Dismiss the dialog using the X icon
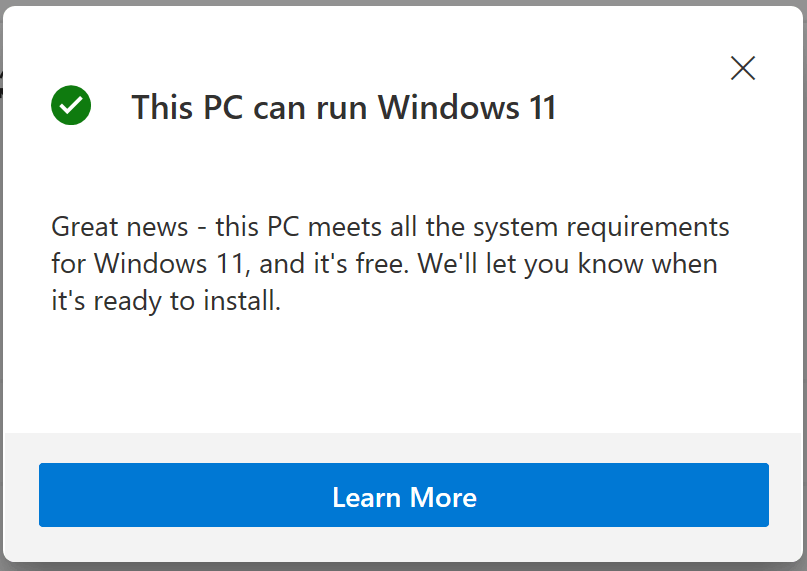Screen dimensions: 807x571 click(x=743, y=68)
